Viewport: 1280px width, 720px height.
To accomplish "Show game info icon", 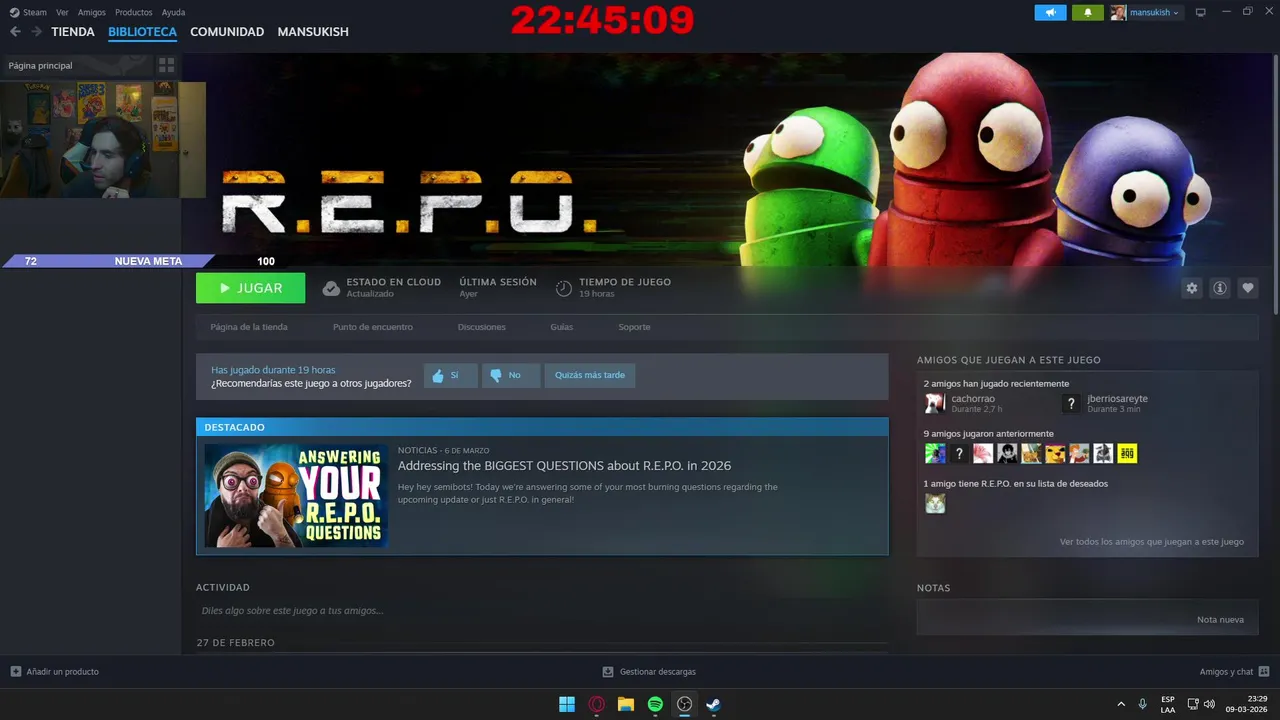I will 1220,288.
